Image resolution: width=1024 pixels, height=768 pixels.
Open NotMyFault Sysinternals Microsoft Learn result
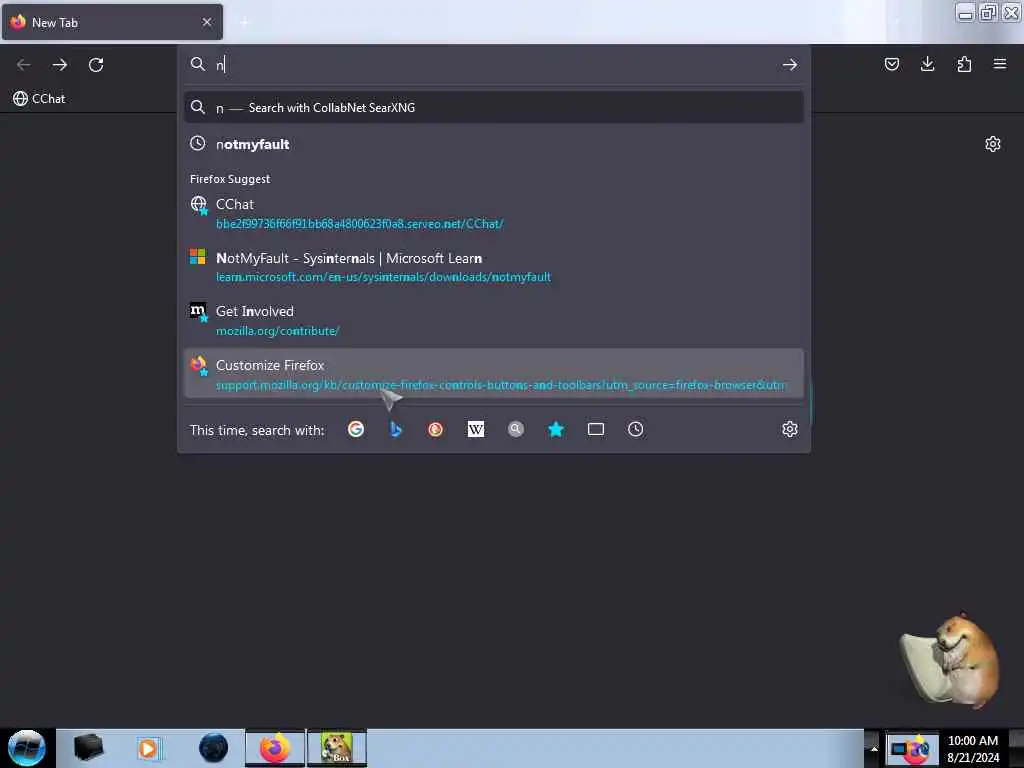[x=494, y=267]
